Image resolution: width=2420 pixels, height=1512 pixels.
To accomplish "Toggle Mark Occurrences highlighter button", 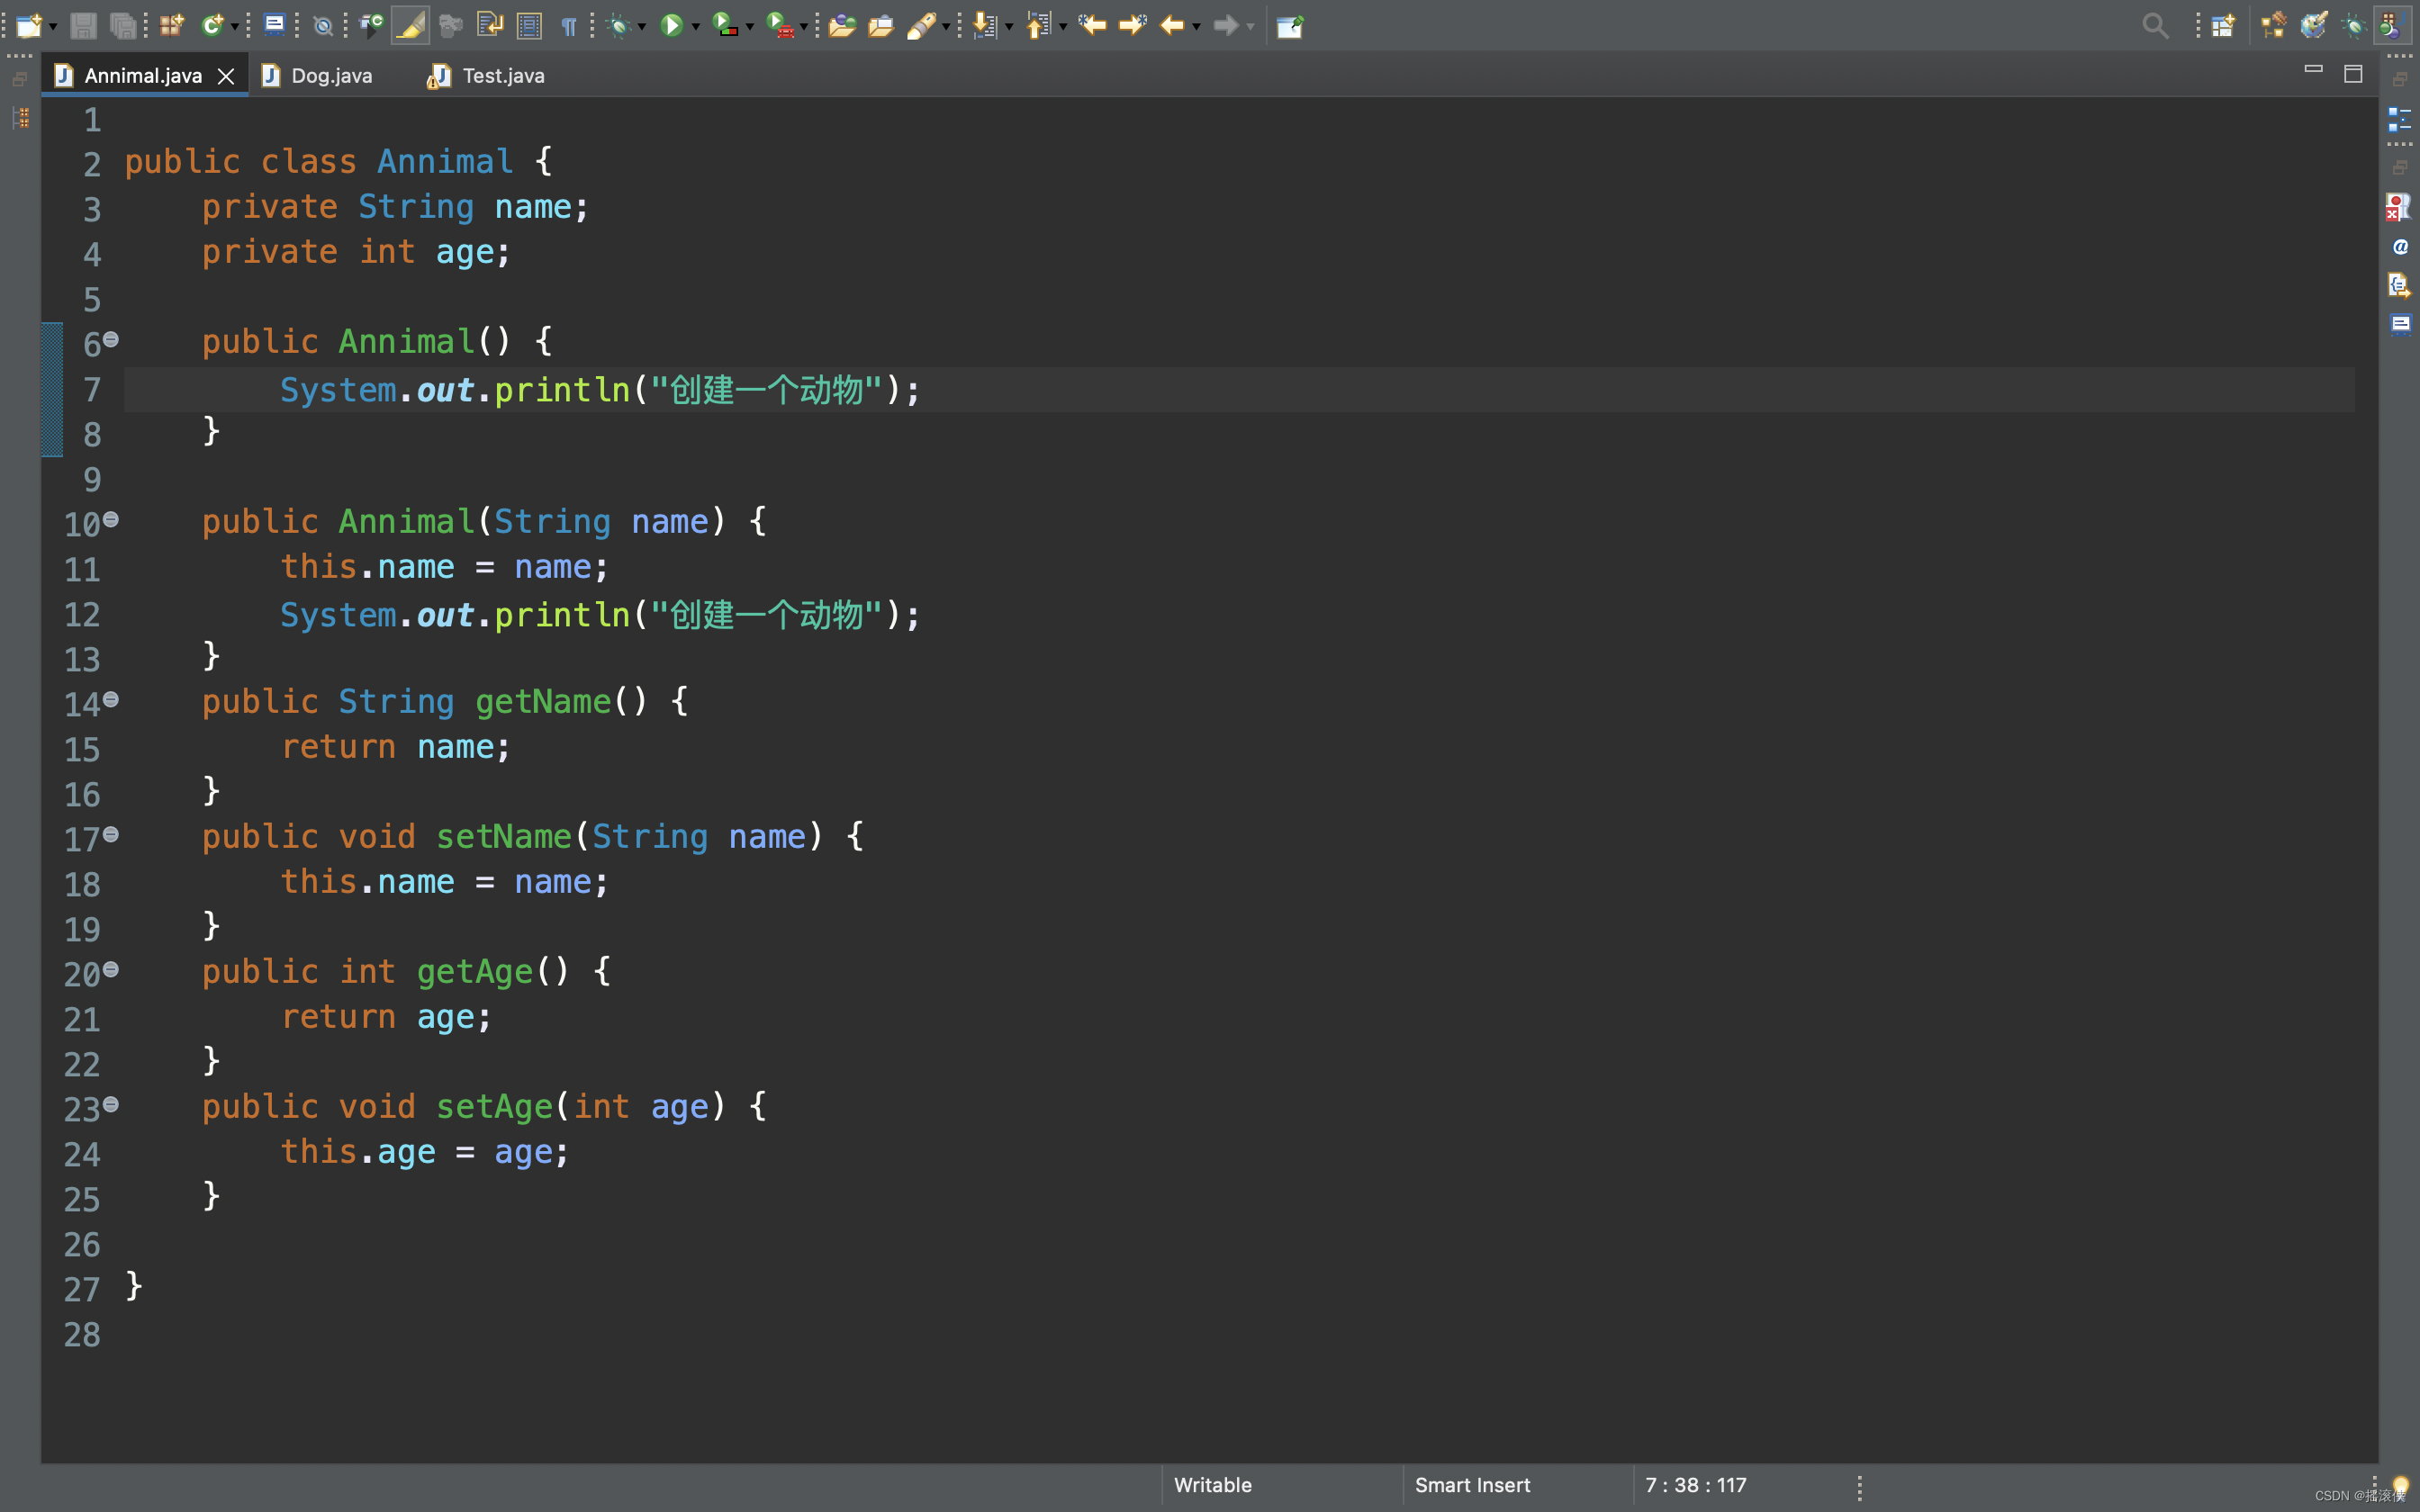I will click(x=410, y=25).
